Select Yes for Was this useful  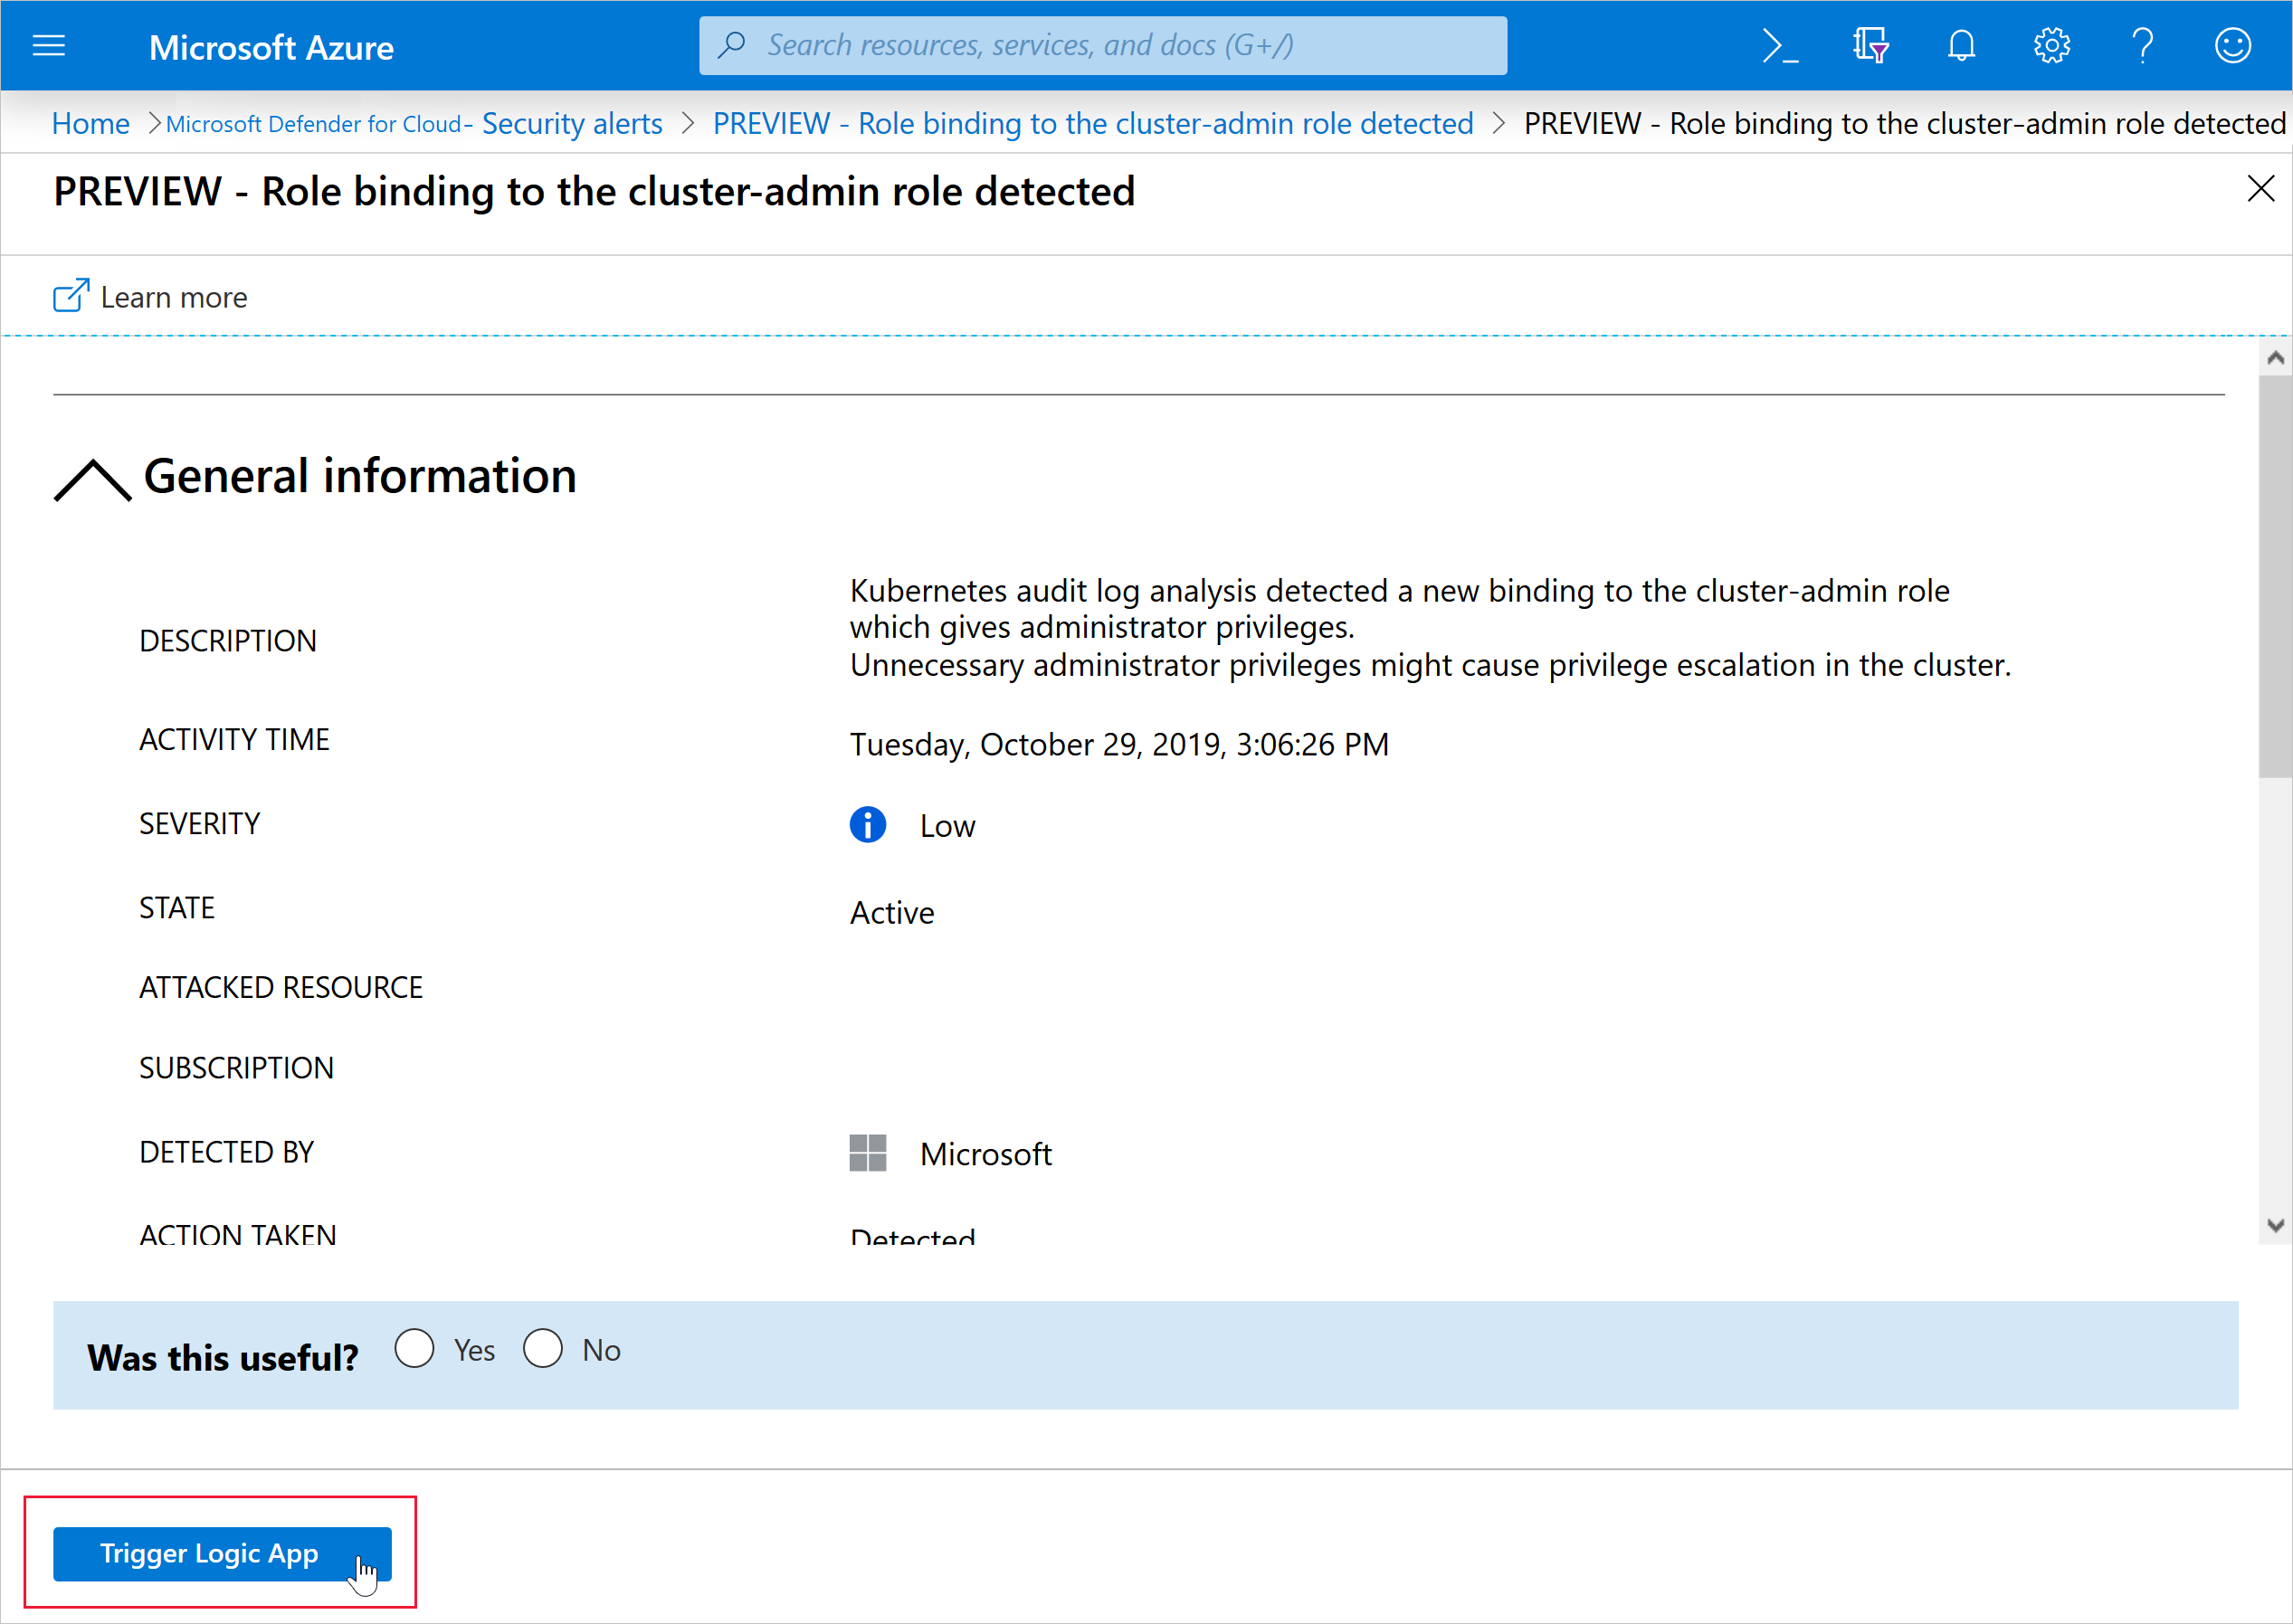[414, 1349]
